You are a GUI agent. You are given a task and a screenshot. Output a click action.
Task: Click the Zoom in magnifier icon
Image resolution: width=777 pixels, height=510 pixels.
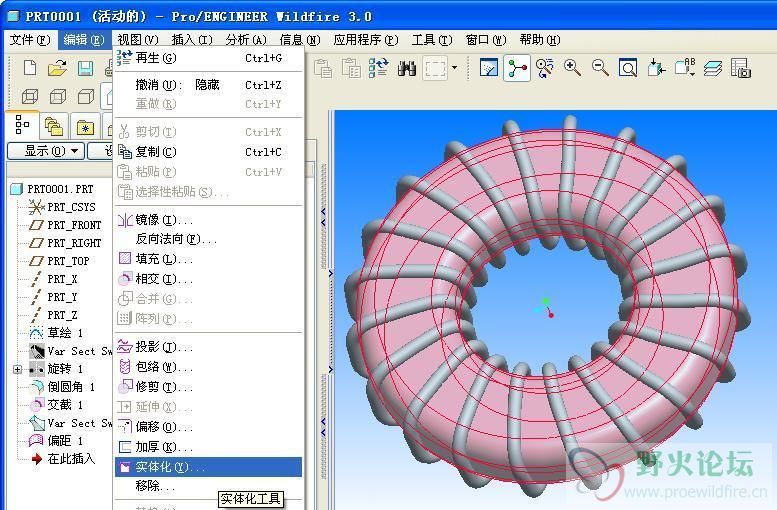[x=572, y=68]
